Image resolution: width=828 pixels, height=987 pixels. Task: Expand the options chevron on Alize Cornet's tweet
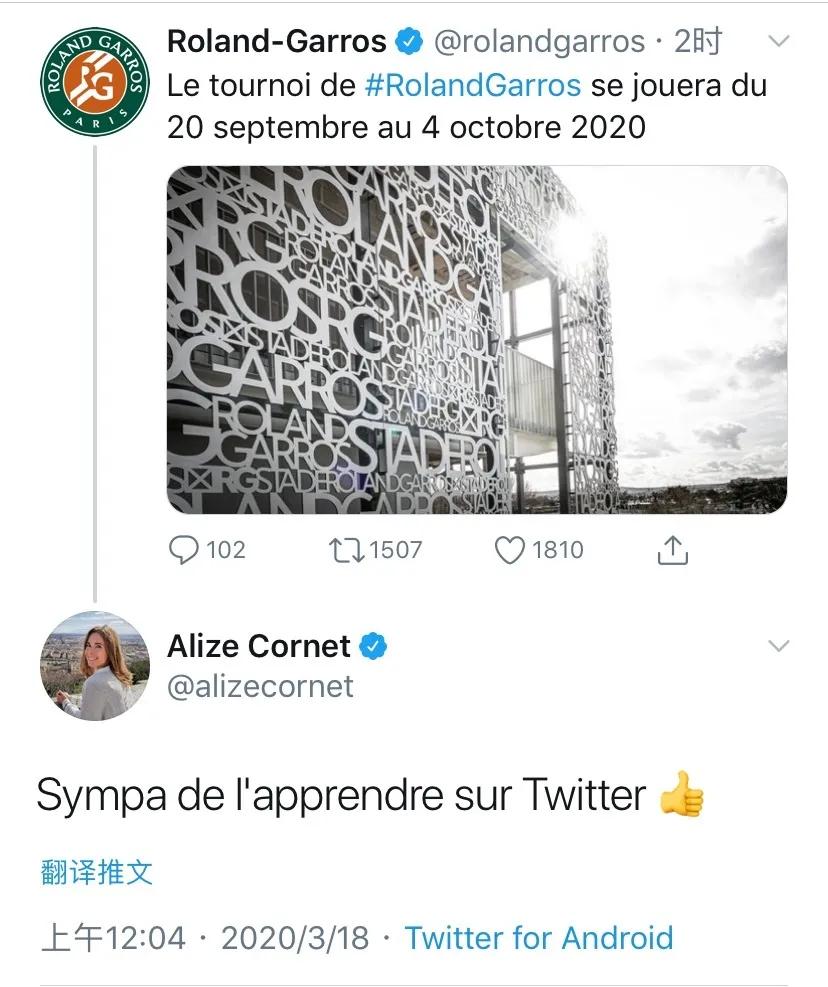click(x=778, y=646)
